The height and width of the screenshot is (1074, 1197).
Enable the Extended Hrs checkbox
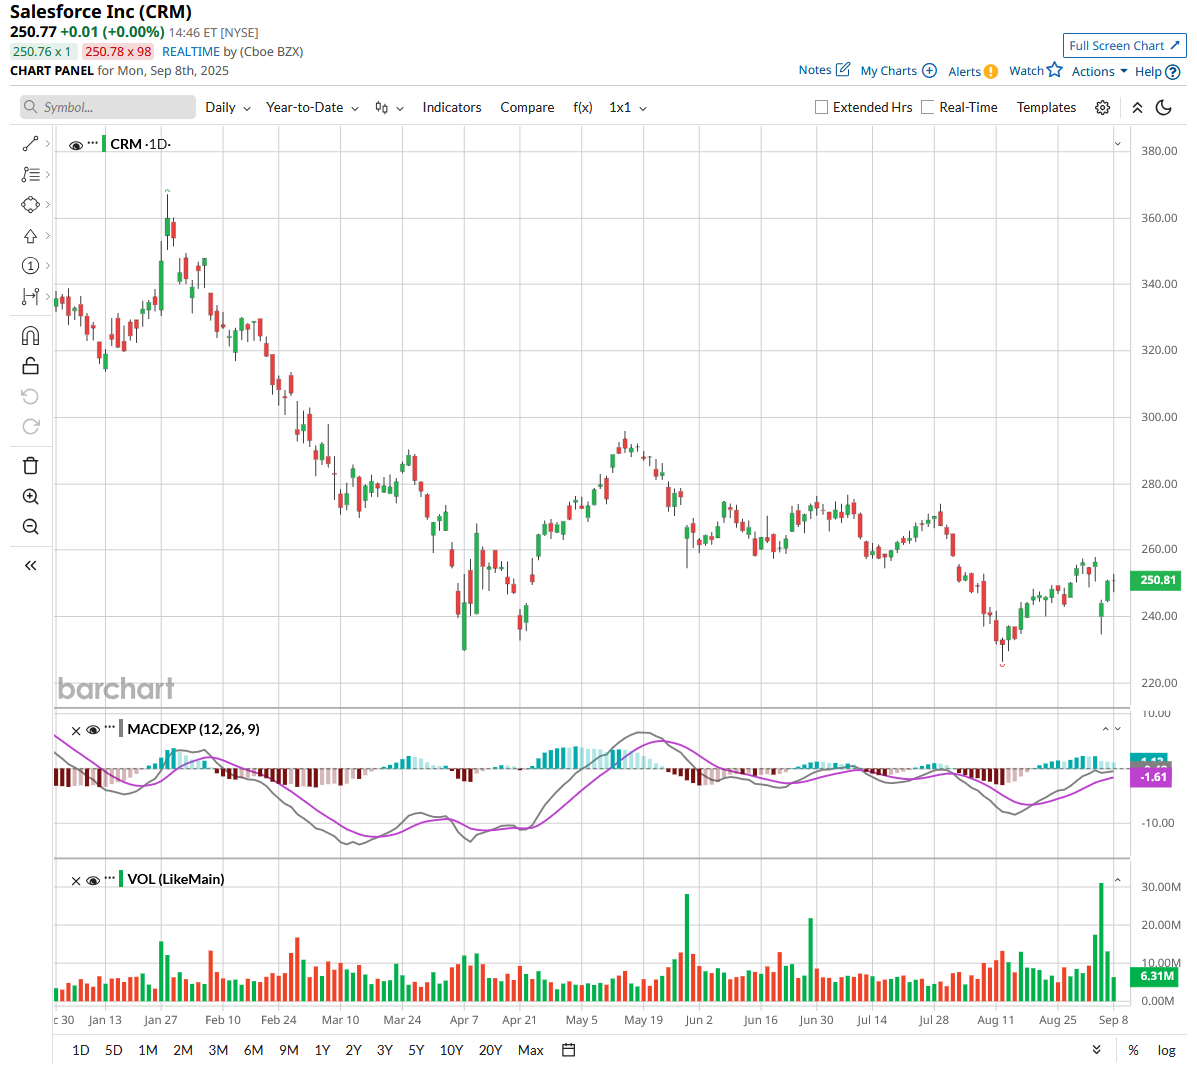tap(821, 108)
